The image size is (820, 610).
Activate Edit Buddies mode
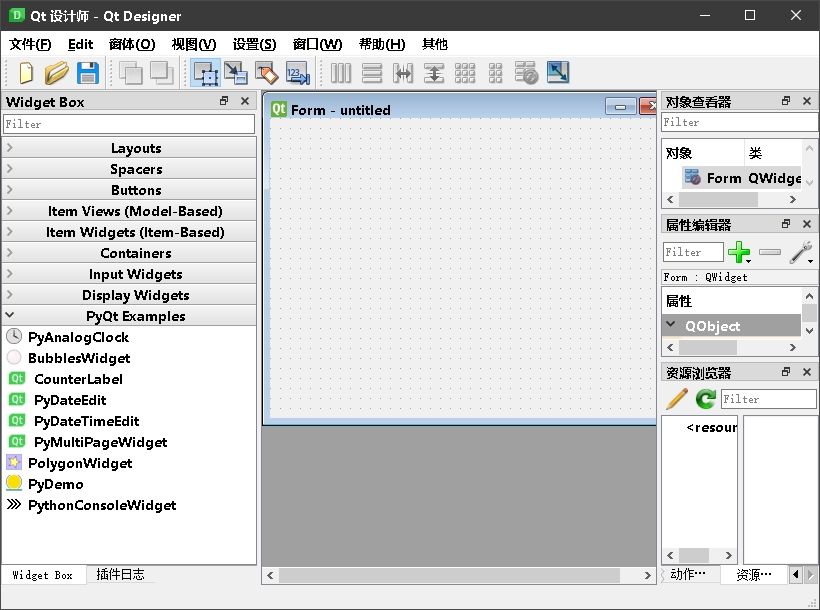[x=267, y=73]
